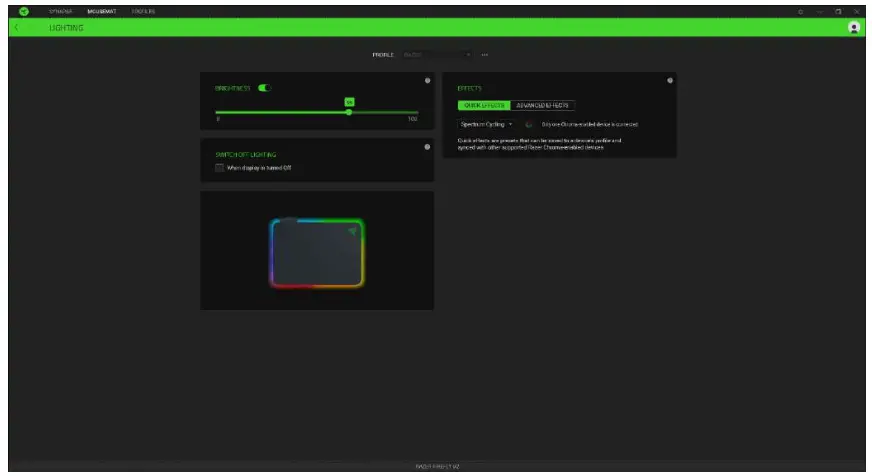Viewport: 872px width, 476px height.
Task: Expand the Profile dropdown
Action: (437, 54)
